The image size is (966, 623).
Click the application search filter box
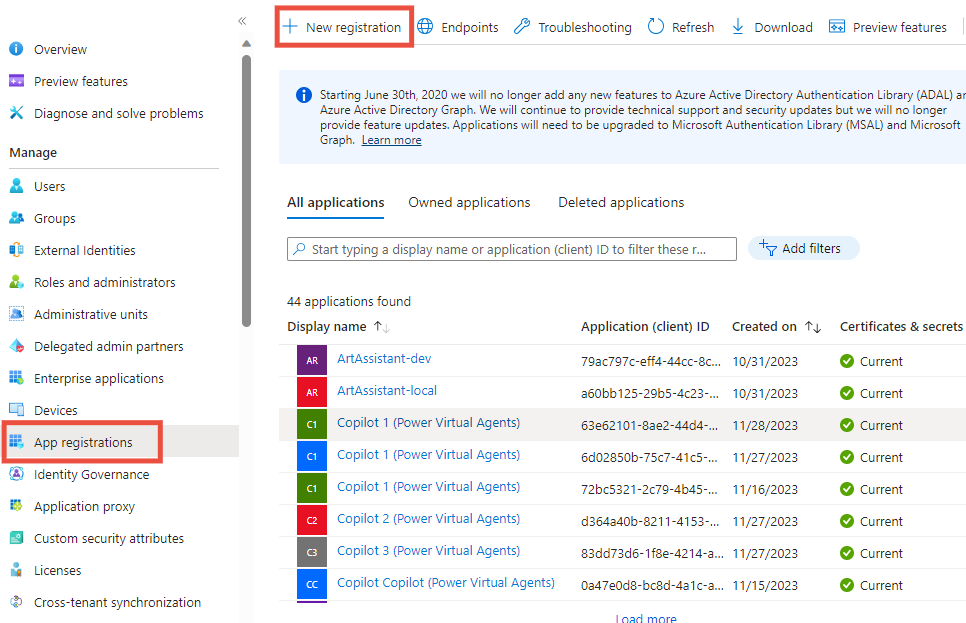pos(511,249)
